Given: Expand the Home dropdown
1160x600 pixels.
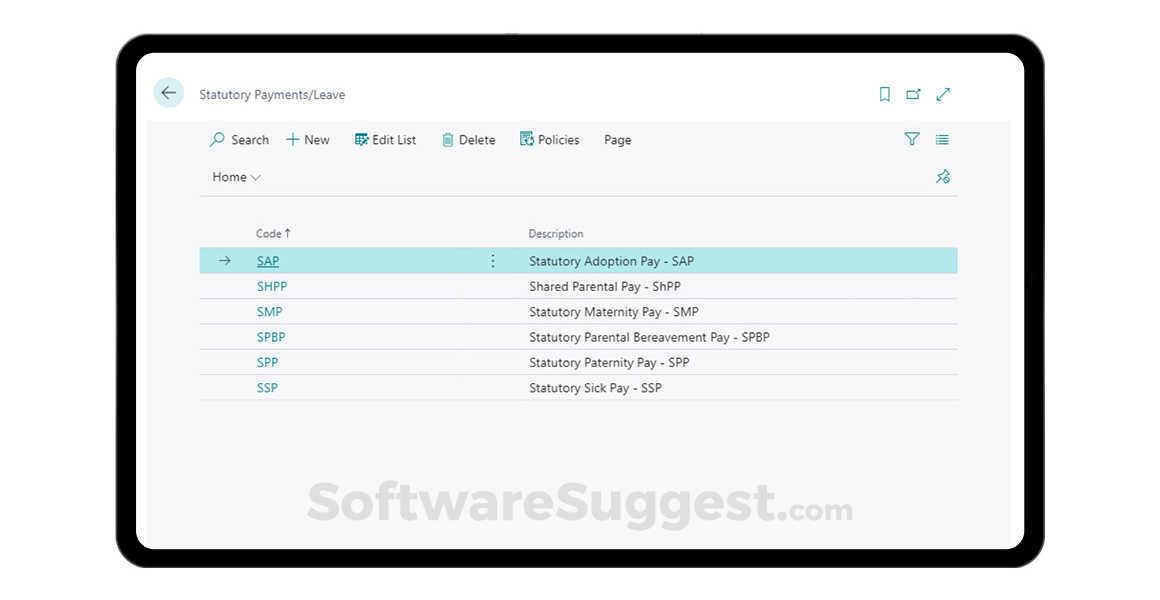Looking at the screenshot, I should coord(235,177).
